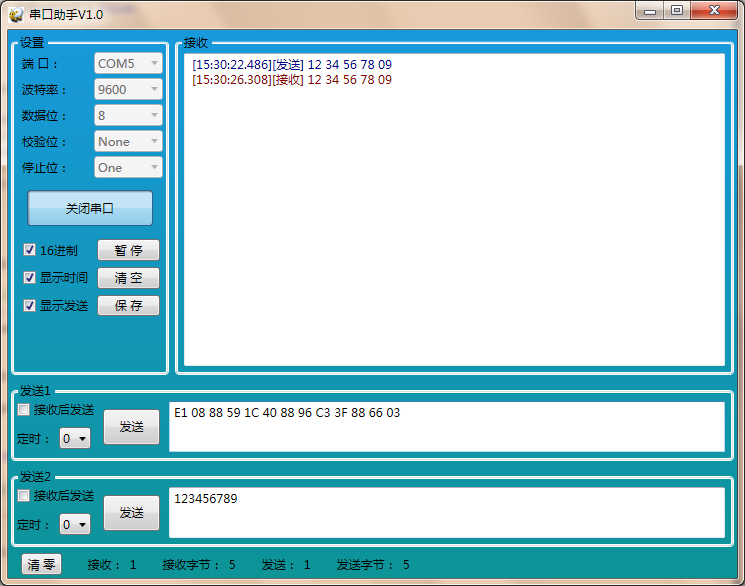Click the 清空 button

click(128, 278)
